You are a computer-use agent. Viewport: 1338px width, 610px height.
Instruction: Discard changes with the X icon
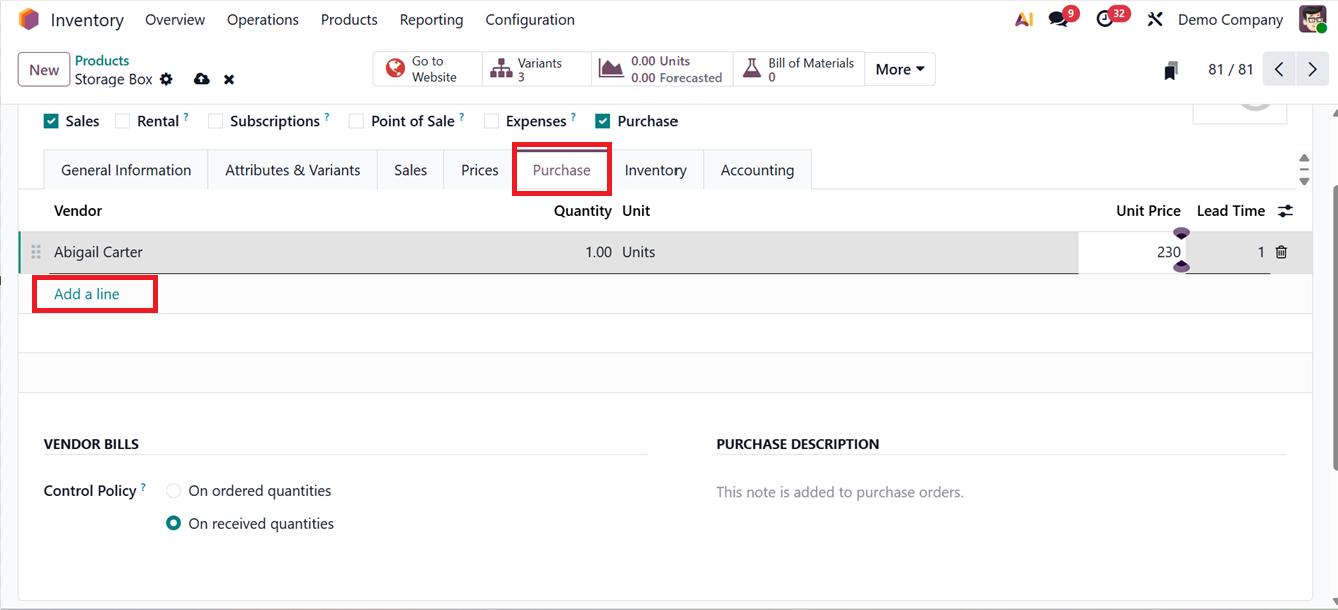pos(229,78)
